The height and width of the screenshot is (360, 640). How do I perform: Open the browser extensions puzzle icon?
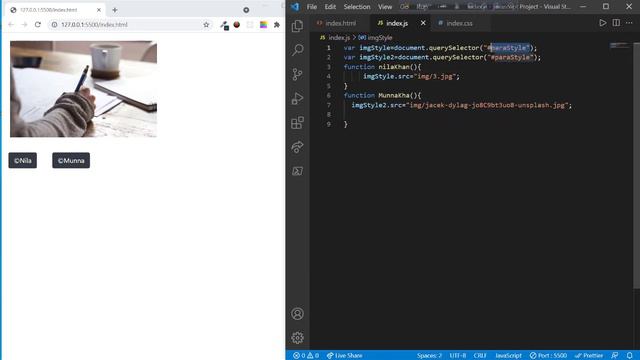[277, 24]
